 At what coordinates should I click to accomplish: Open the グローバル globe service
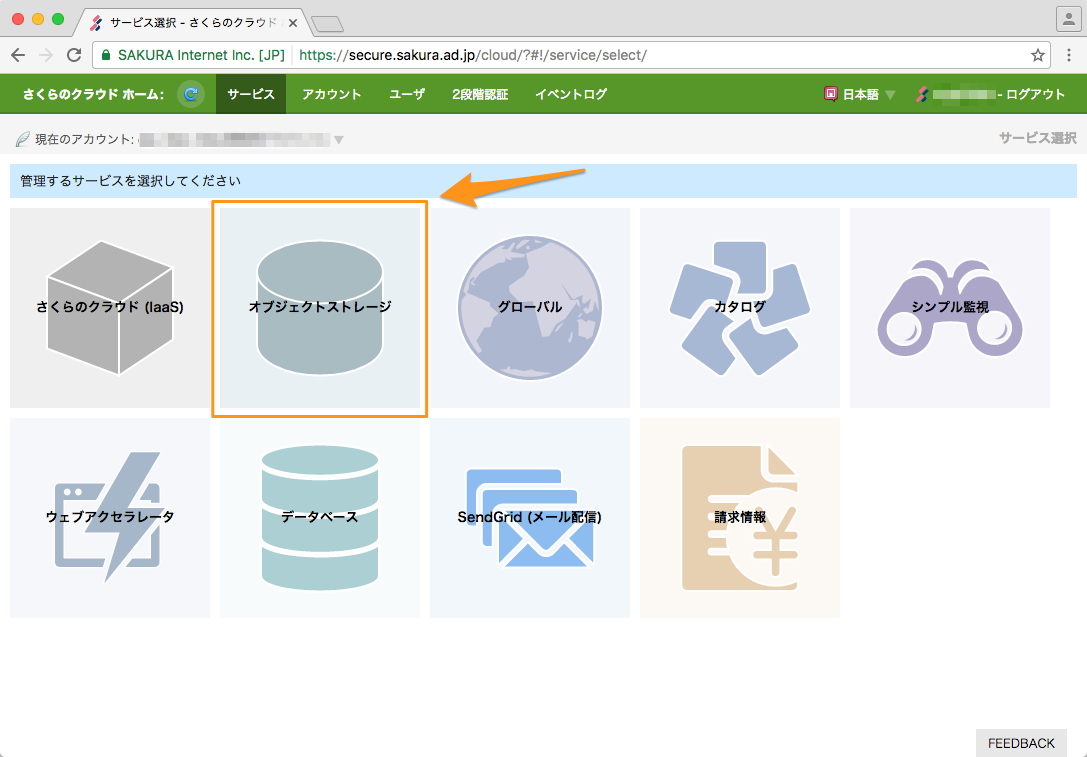(x=530, y=308)
